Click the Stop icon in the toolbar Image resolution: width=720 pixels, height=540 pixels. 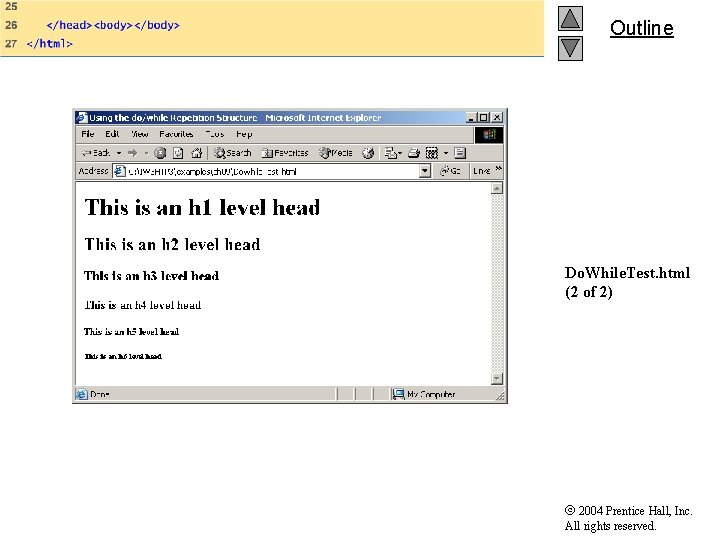point(160,153)
